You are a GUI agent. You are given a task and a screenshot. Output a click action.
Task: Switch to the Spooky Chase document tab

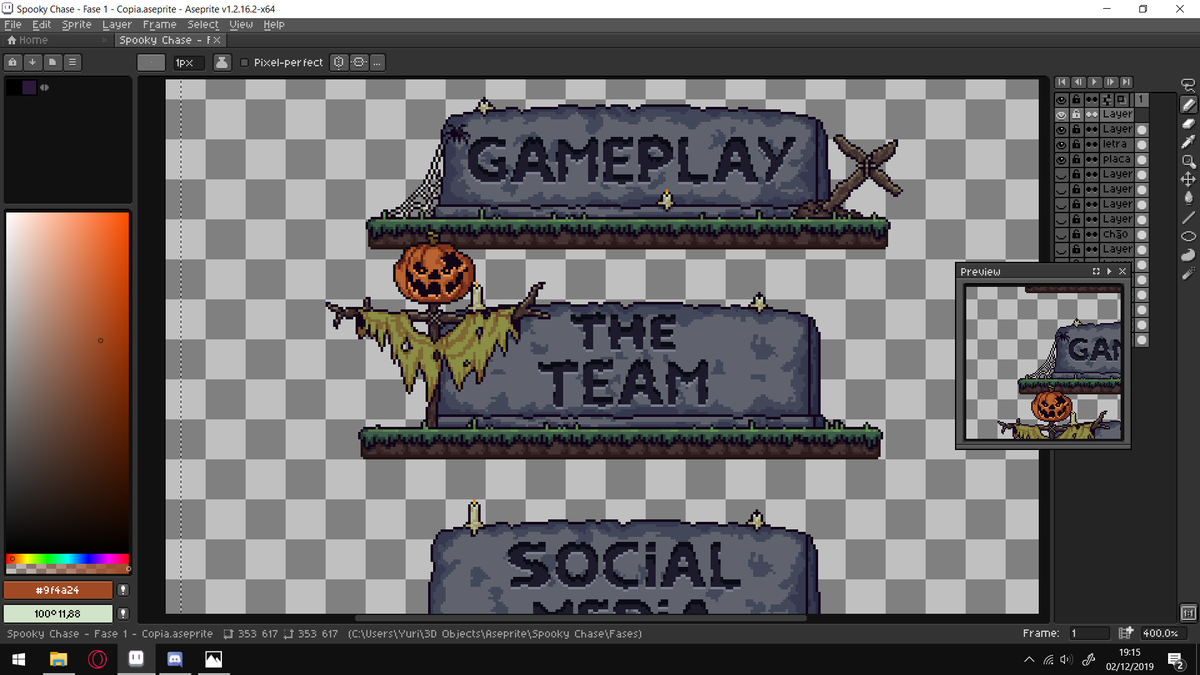170,40
